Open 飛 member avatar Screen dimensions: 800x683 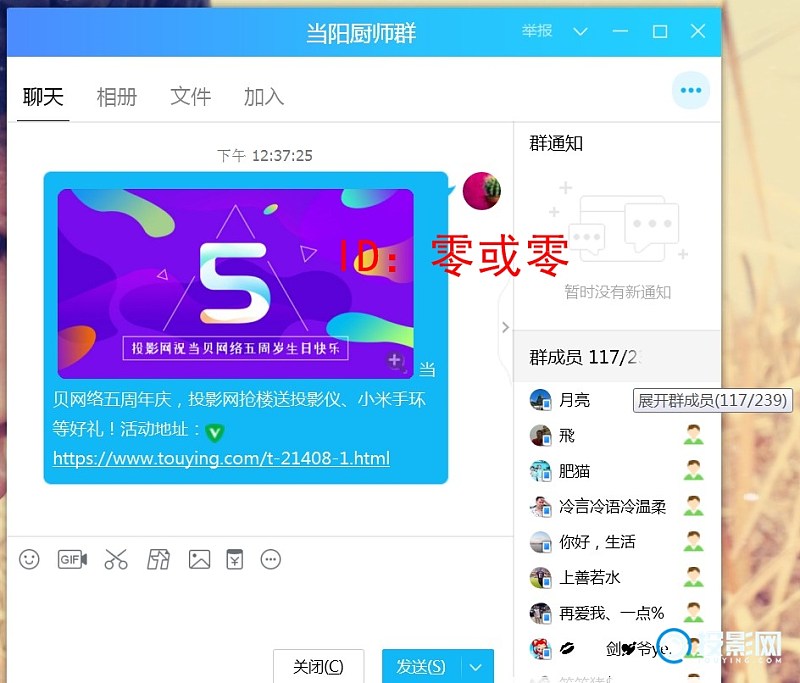(540, 436)
